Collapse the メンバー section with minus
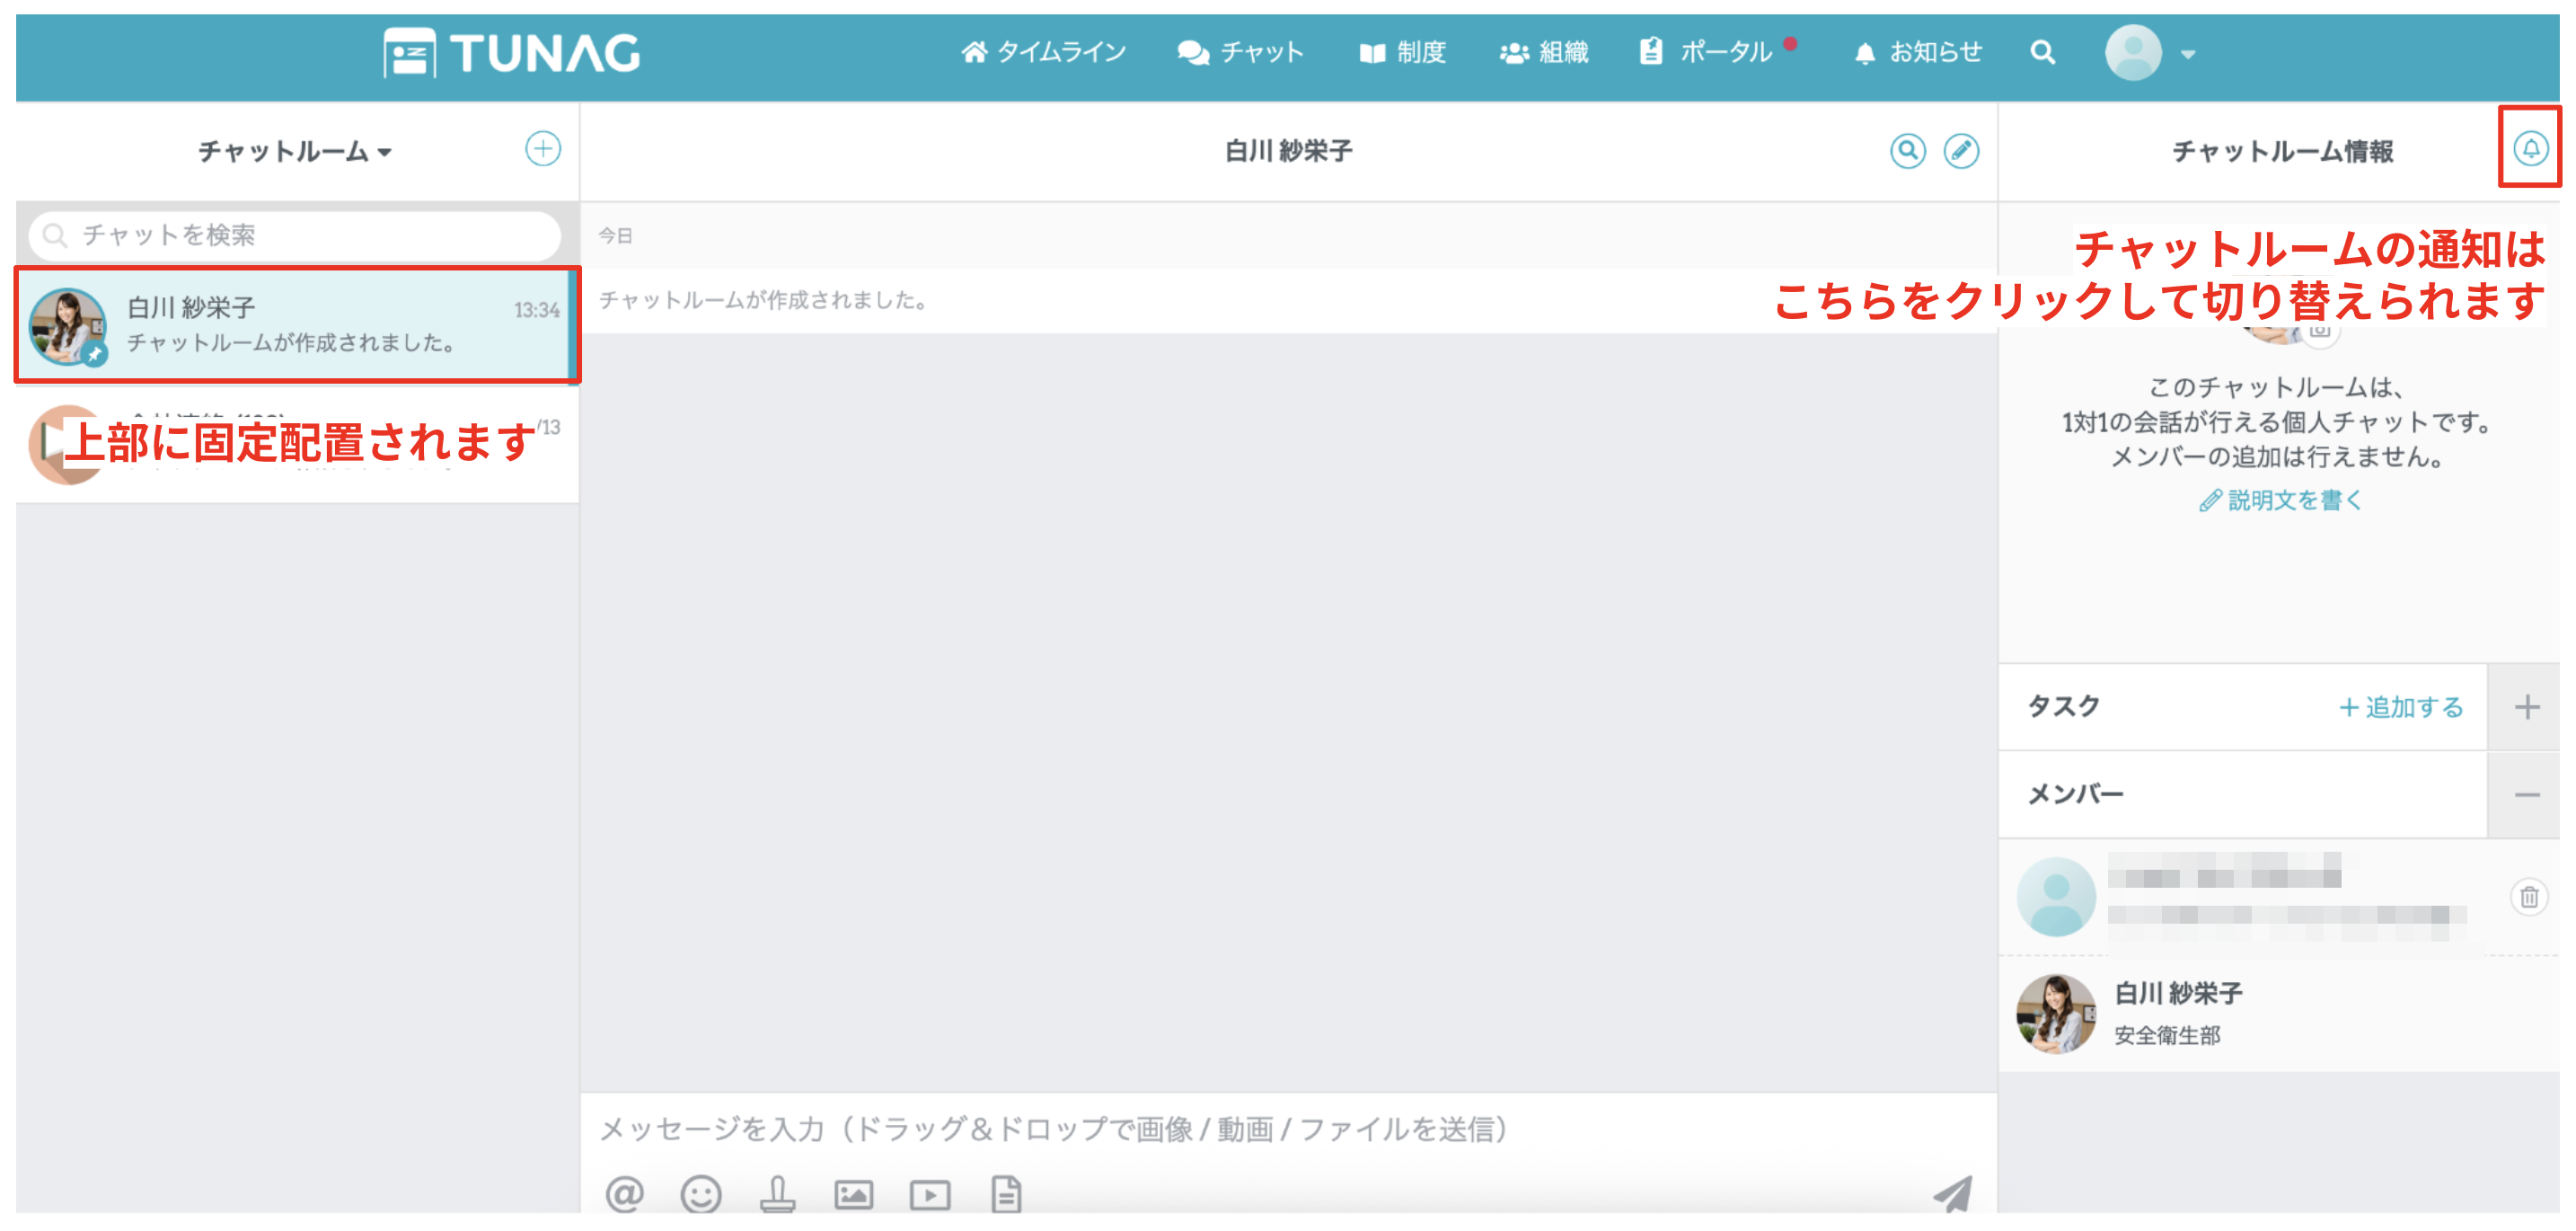 (2526, 795)
